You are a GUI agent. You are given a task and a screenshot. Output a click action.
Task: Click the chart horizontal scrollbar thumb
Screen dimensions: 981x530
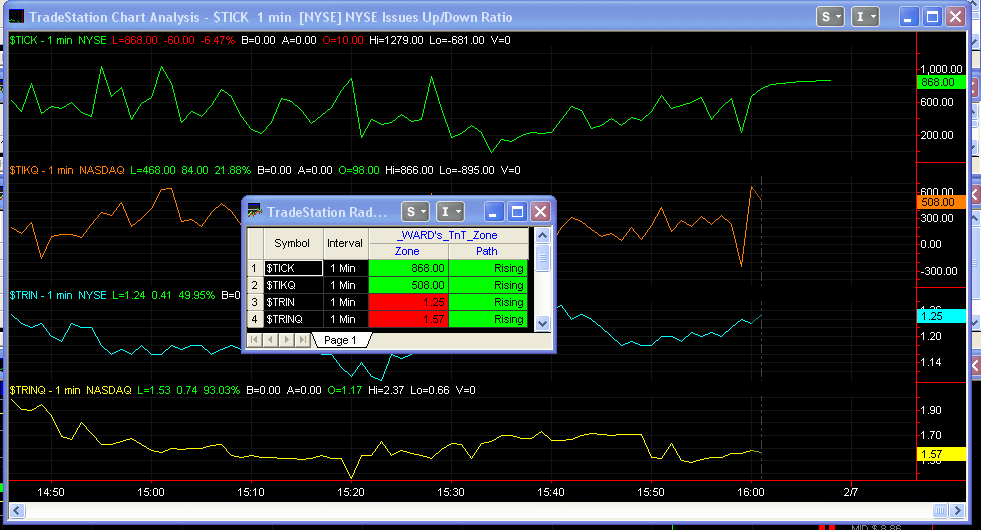940,511
